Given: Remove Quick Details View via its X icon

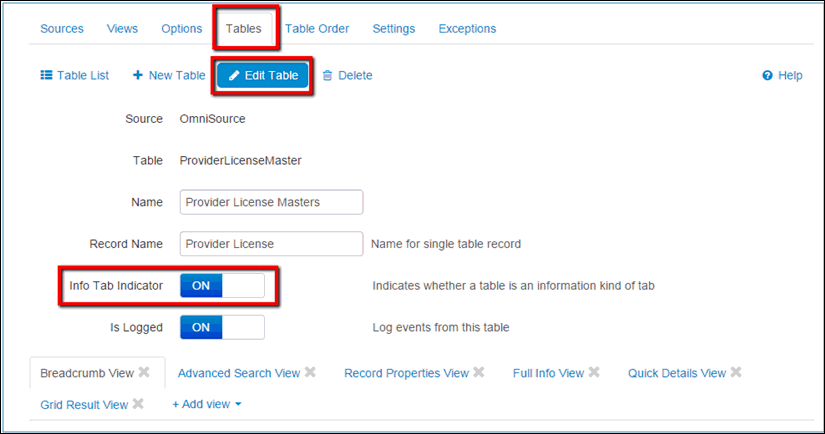Looking at the screenshot, I should click(x=736, y=372).
